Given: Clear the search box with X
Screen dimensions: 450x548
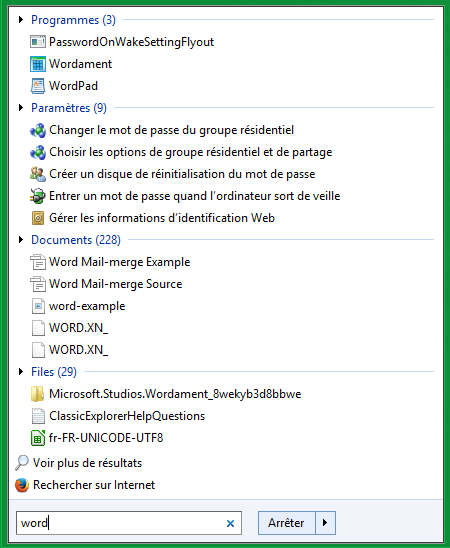Looking at the screenshot, I should [x=230, y=523].
